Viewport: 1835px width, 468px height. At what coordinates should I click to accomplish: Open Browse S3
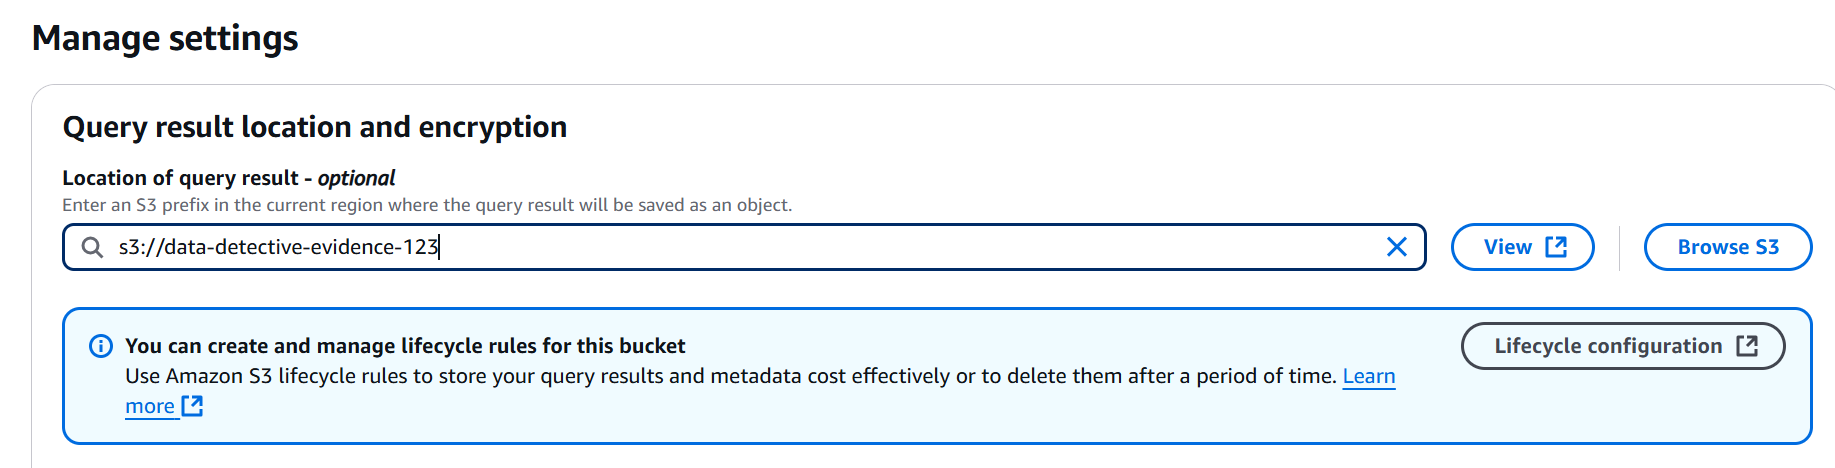coord(1728,247)
